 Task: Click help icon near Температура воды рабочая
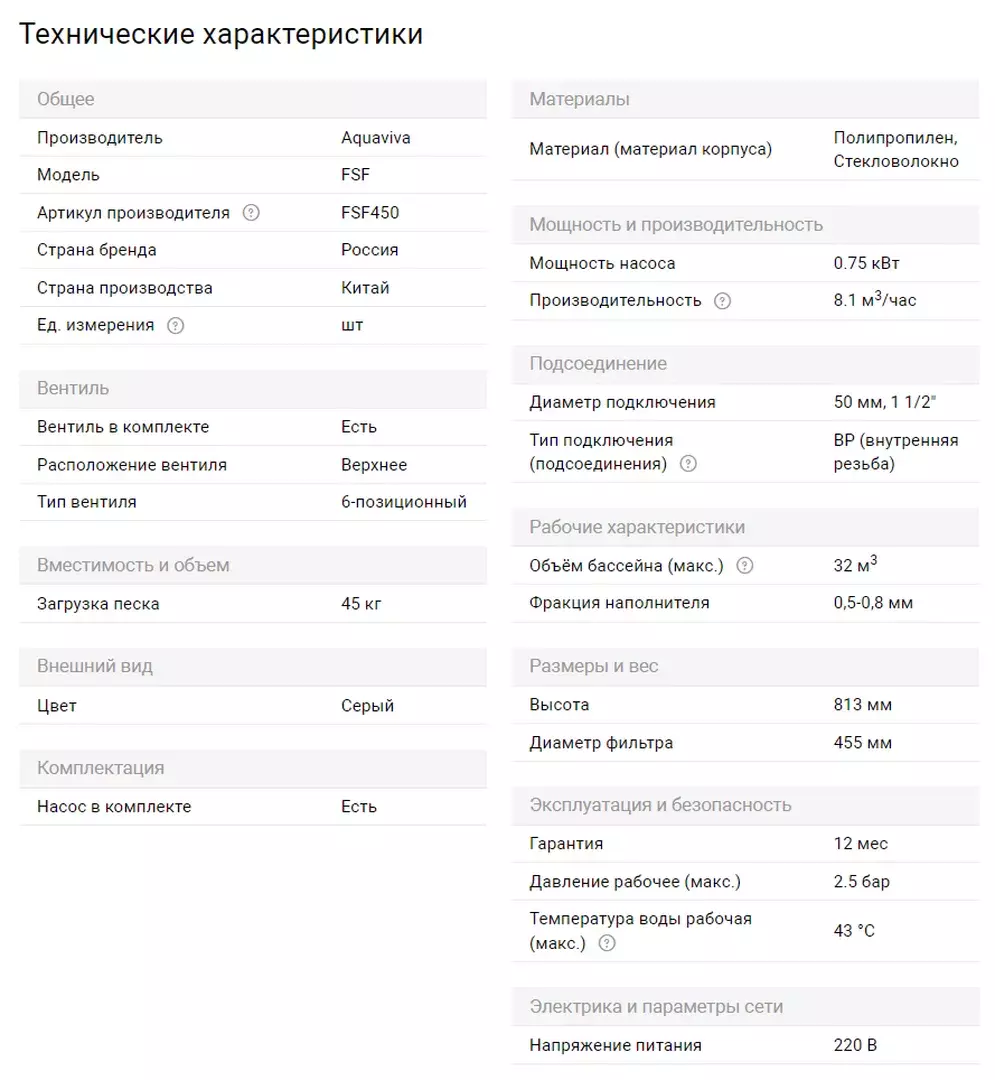(607, 943)
